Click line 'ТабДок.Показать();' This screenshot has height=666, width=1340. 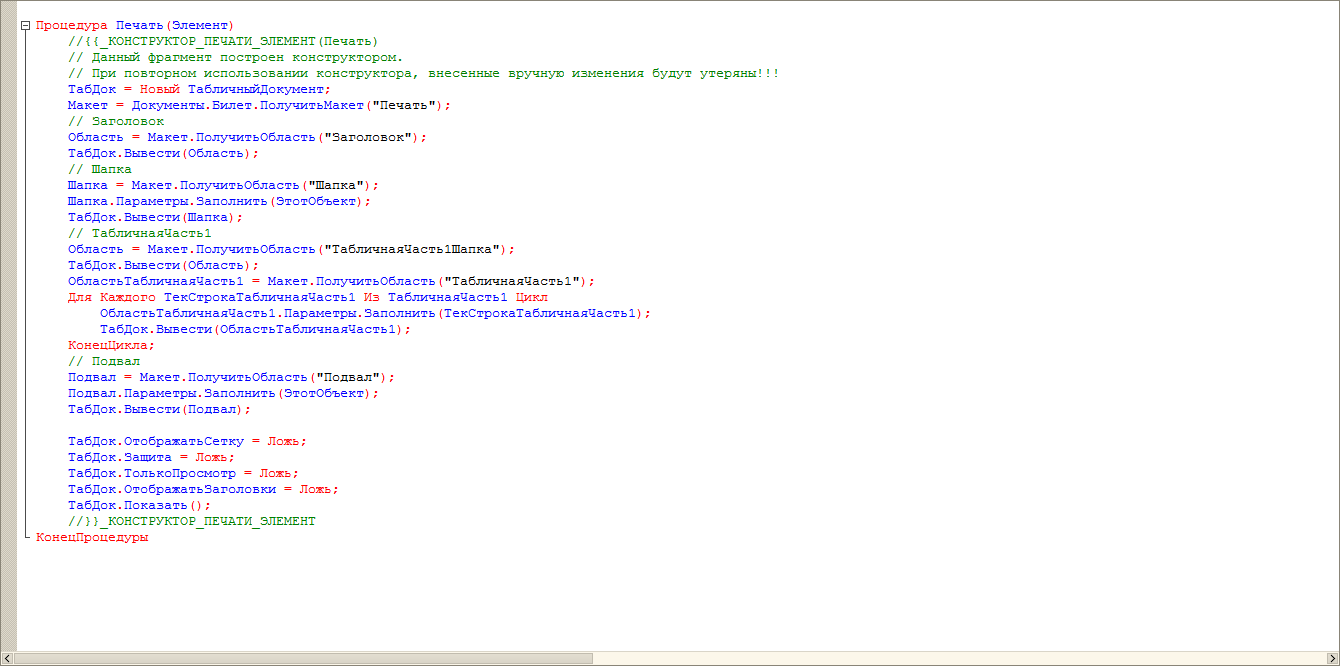[x=139, y=506]
